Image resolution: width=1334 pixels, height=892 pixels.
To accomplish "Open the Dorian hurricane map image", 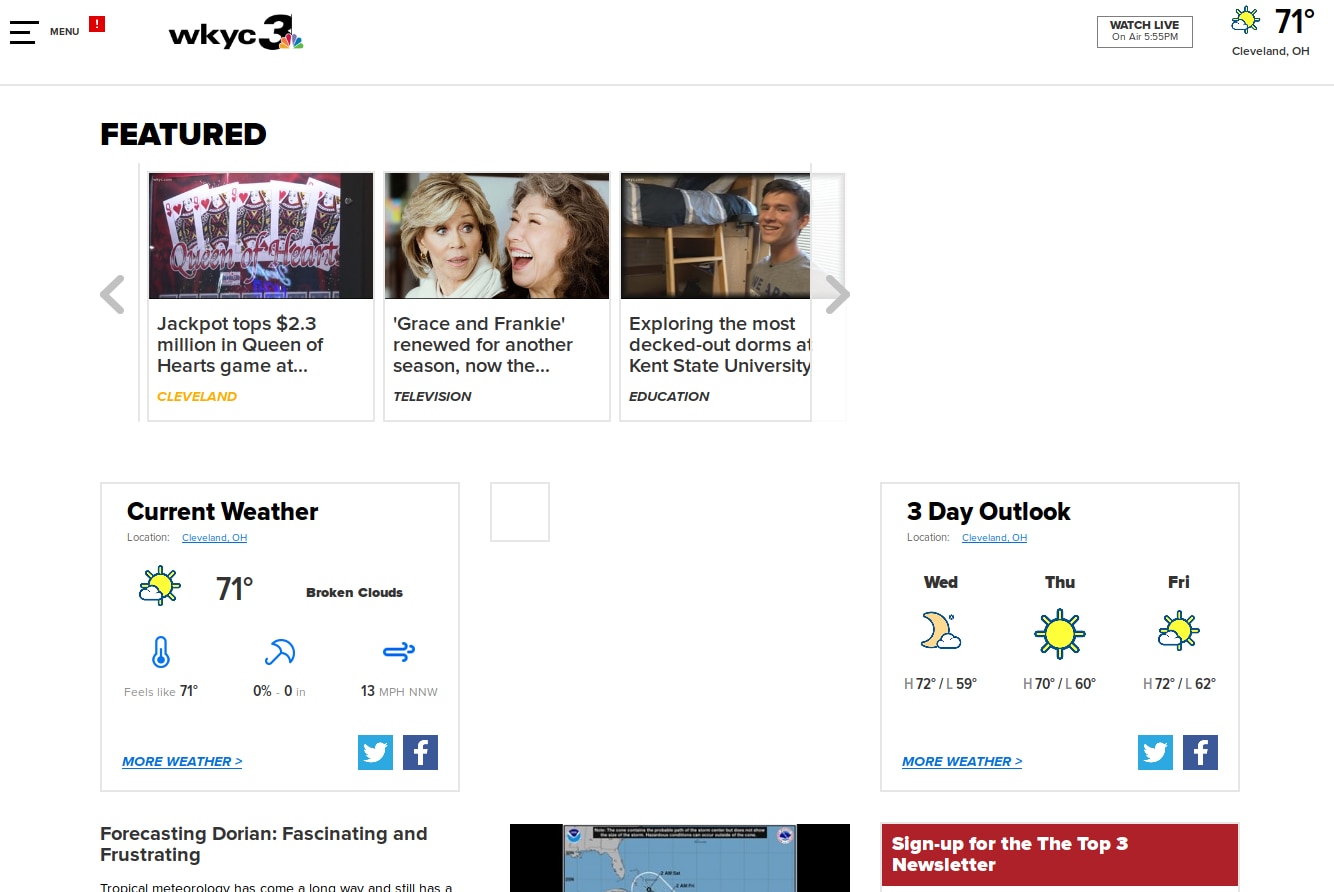I will point(680,858).
